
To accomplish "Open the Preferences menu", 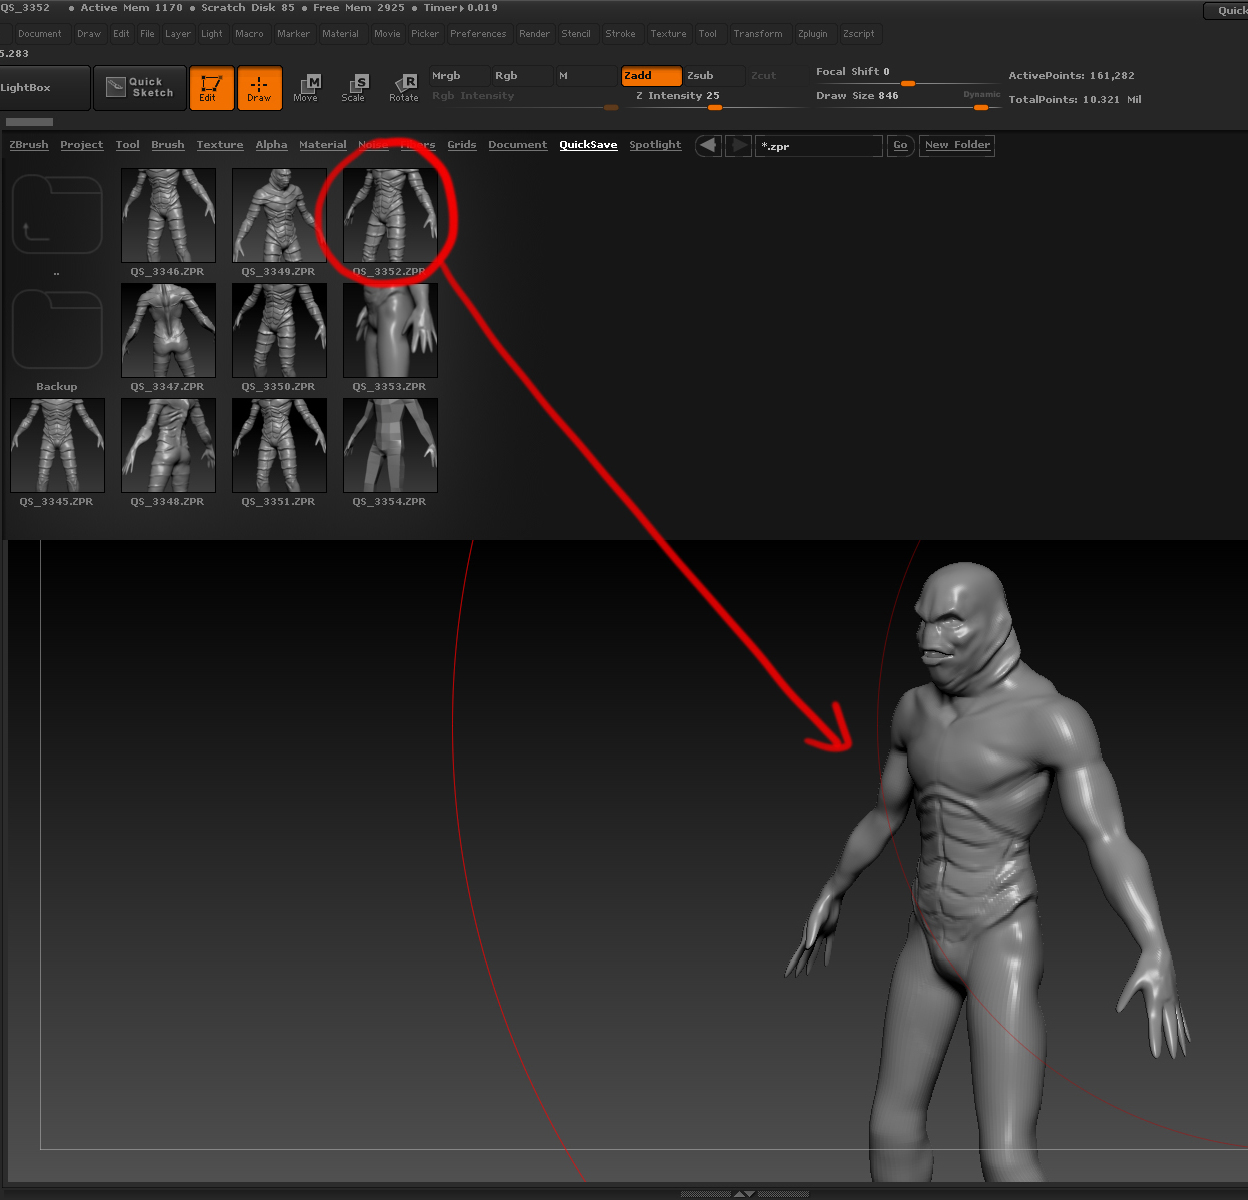I will click(x=478, y=33).
